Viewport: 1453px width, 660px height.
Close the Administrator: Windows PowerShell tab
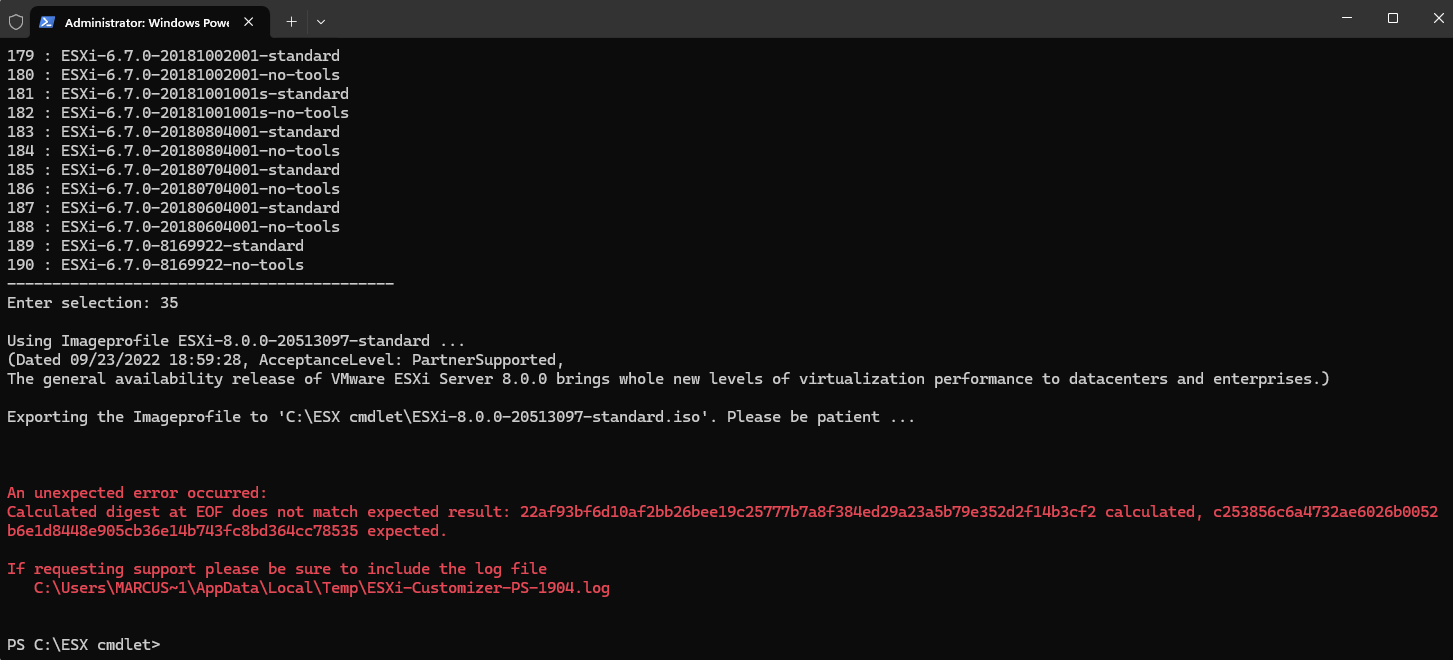tap(250, 20)
